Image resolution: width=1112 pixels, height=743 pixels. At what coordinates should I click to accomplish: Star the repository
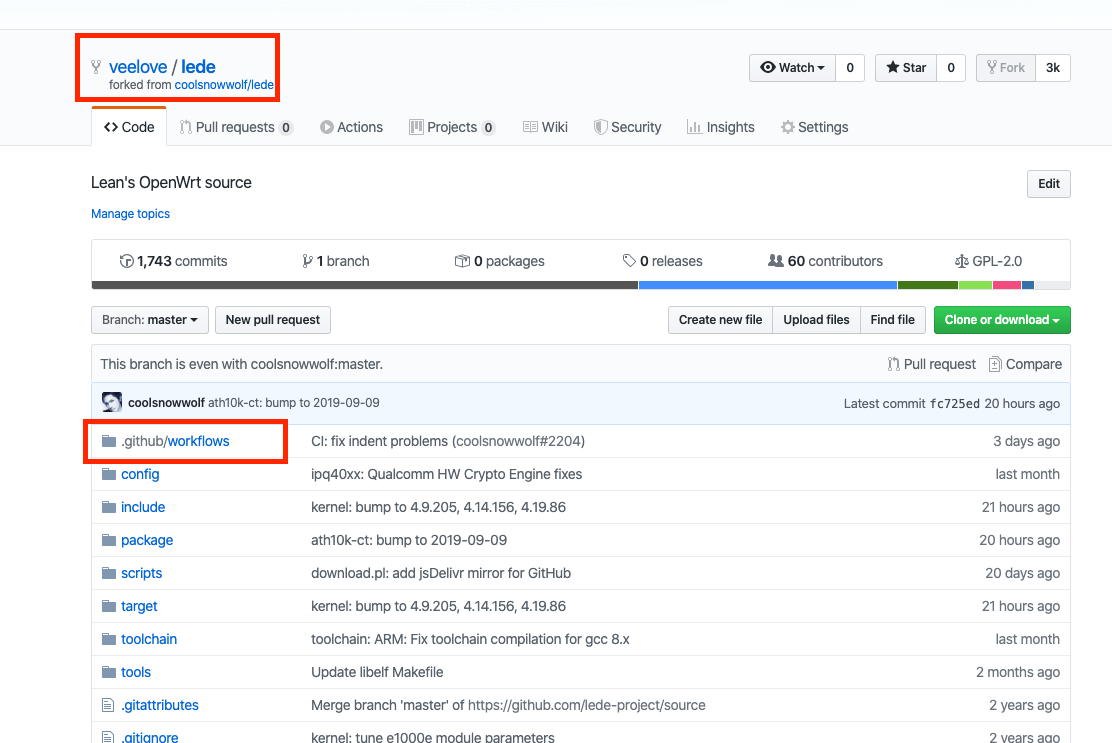[x=906, y=68]
